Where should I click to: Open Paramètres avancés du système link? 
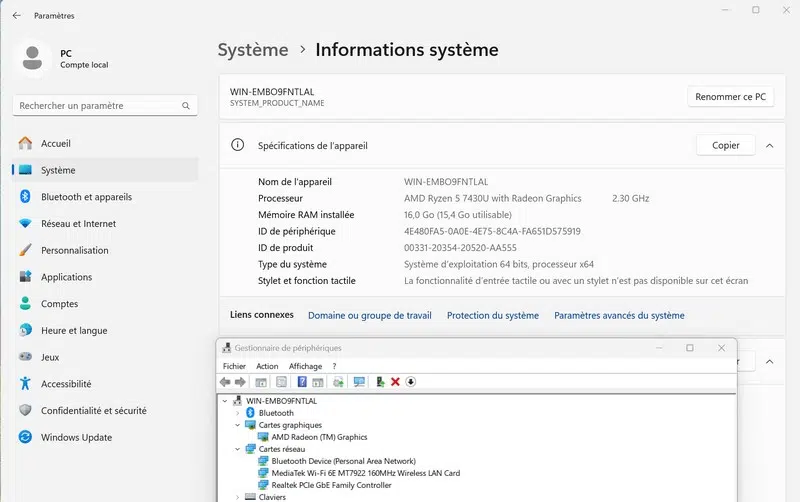click(x=619, y=315)
